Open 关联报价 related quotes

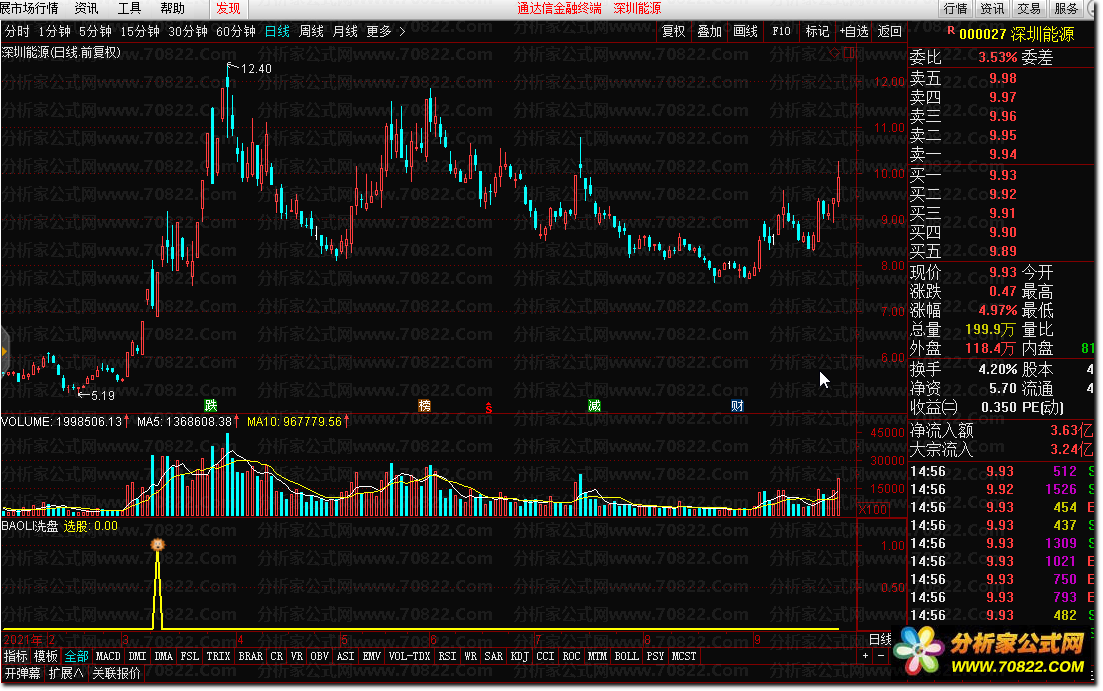tap(116, 673)
